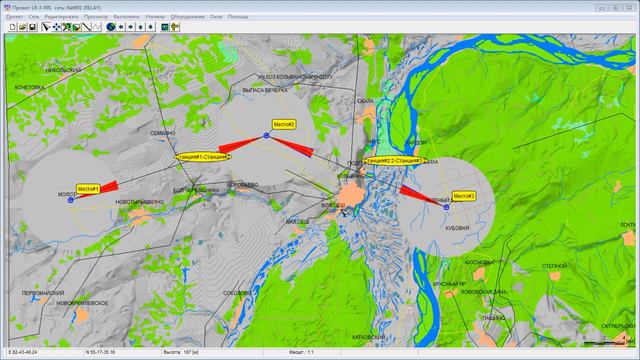
Task: Open the Окна menu
Action: pyautogui.click(x=216, y=17)
